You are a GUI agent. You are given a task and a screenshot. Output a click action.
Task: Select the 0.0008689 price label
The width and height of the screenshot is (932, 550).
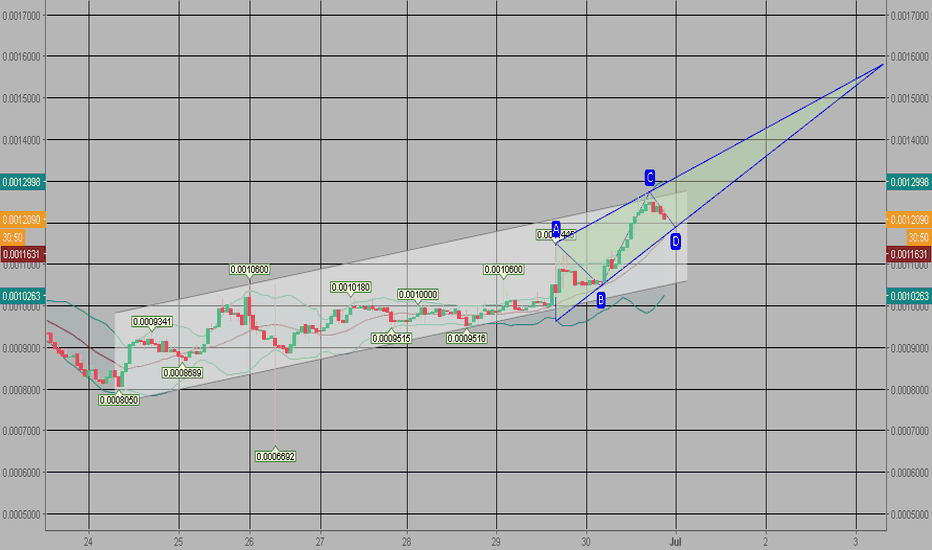[x=182, y=373]
